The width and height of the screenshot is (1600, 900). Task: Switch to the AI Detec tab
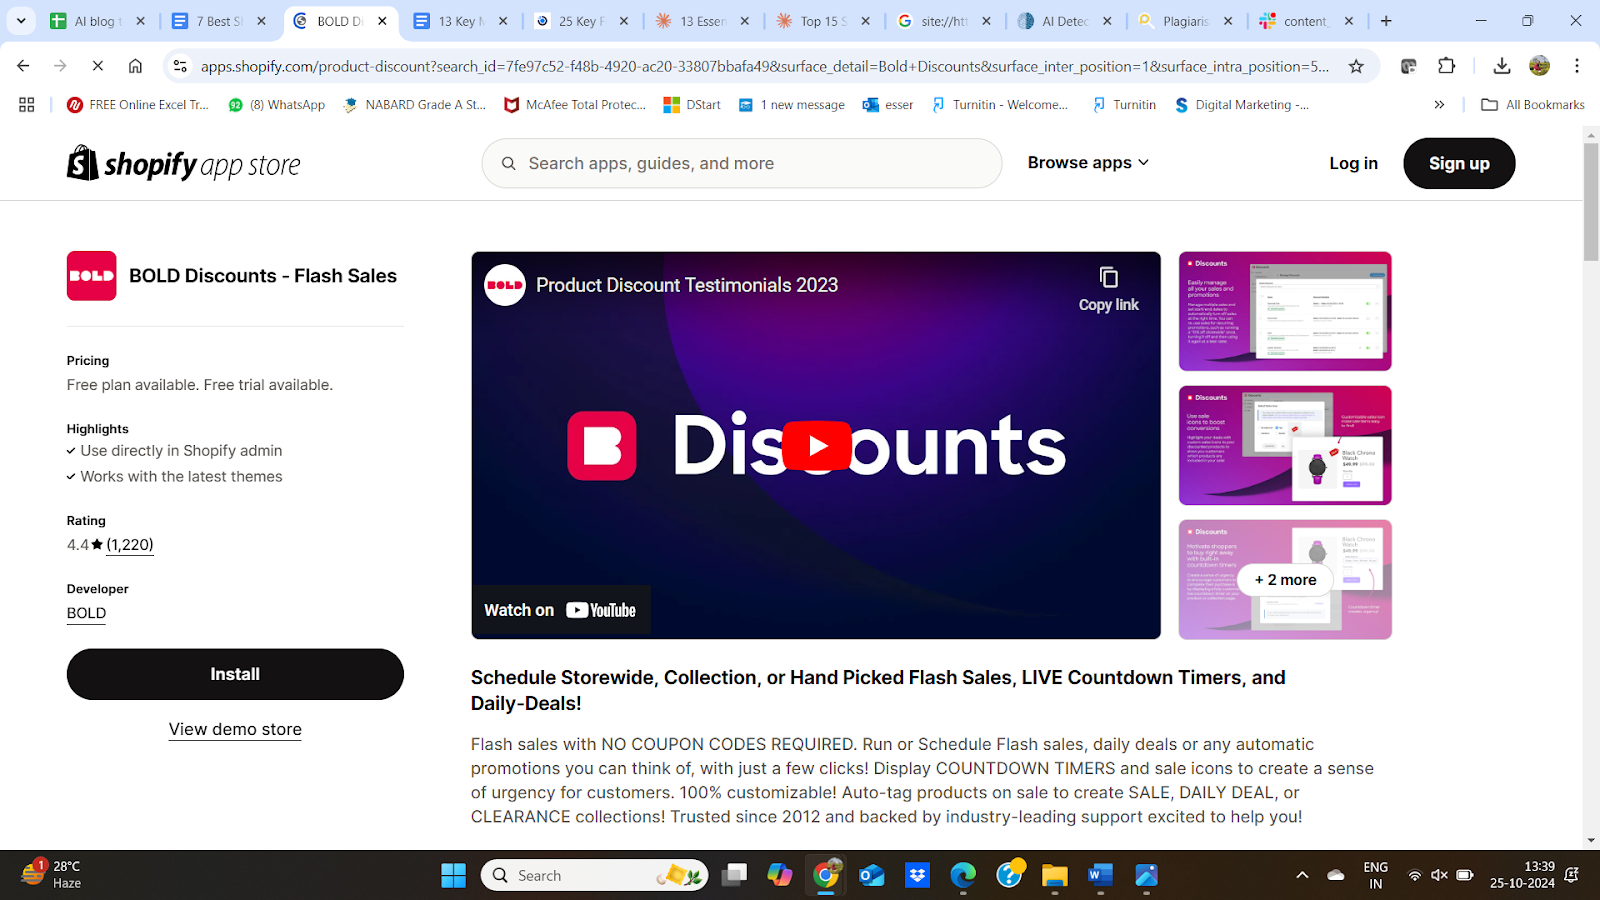click(1065, 20)
